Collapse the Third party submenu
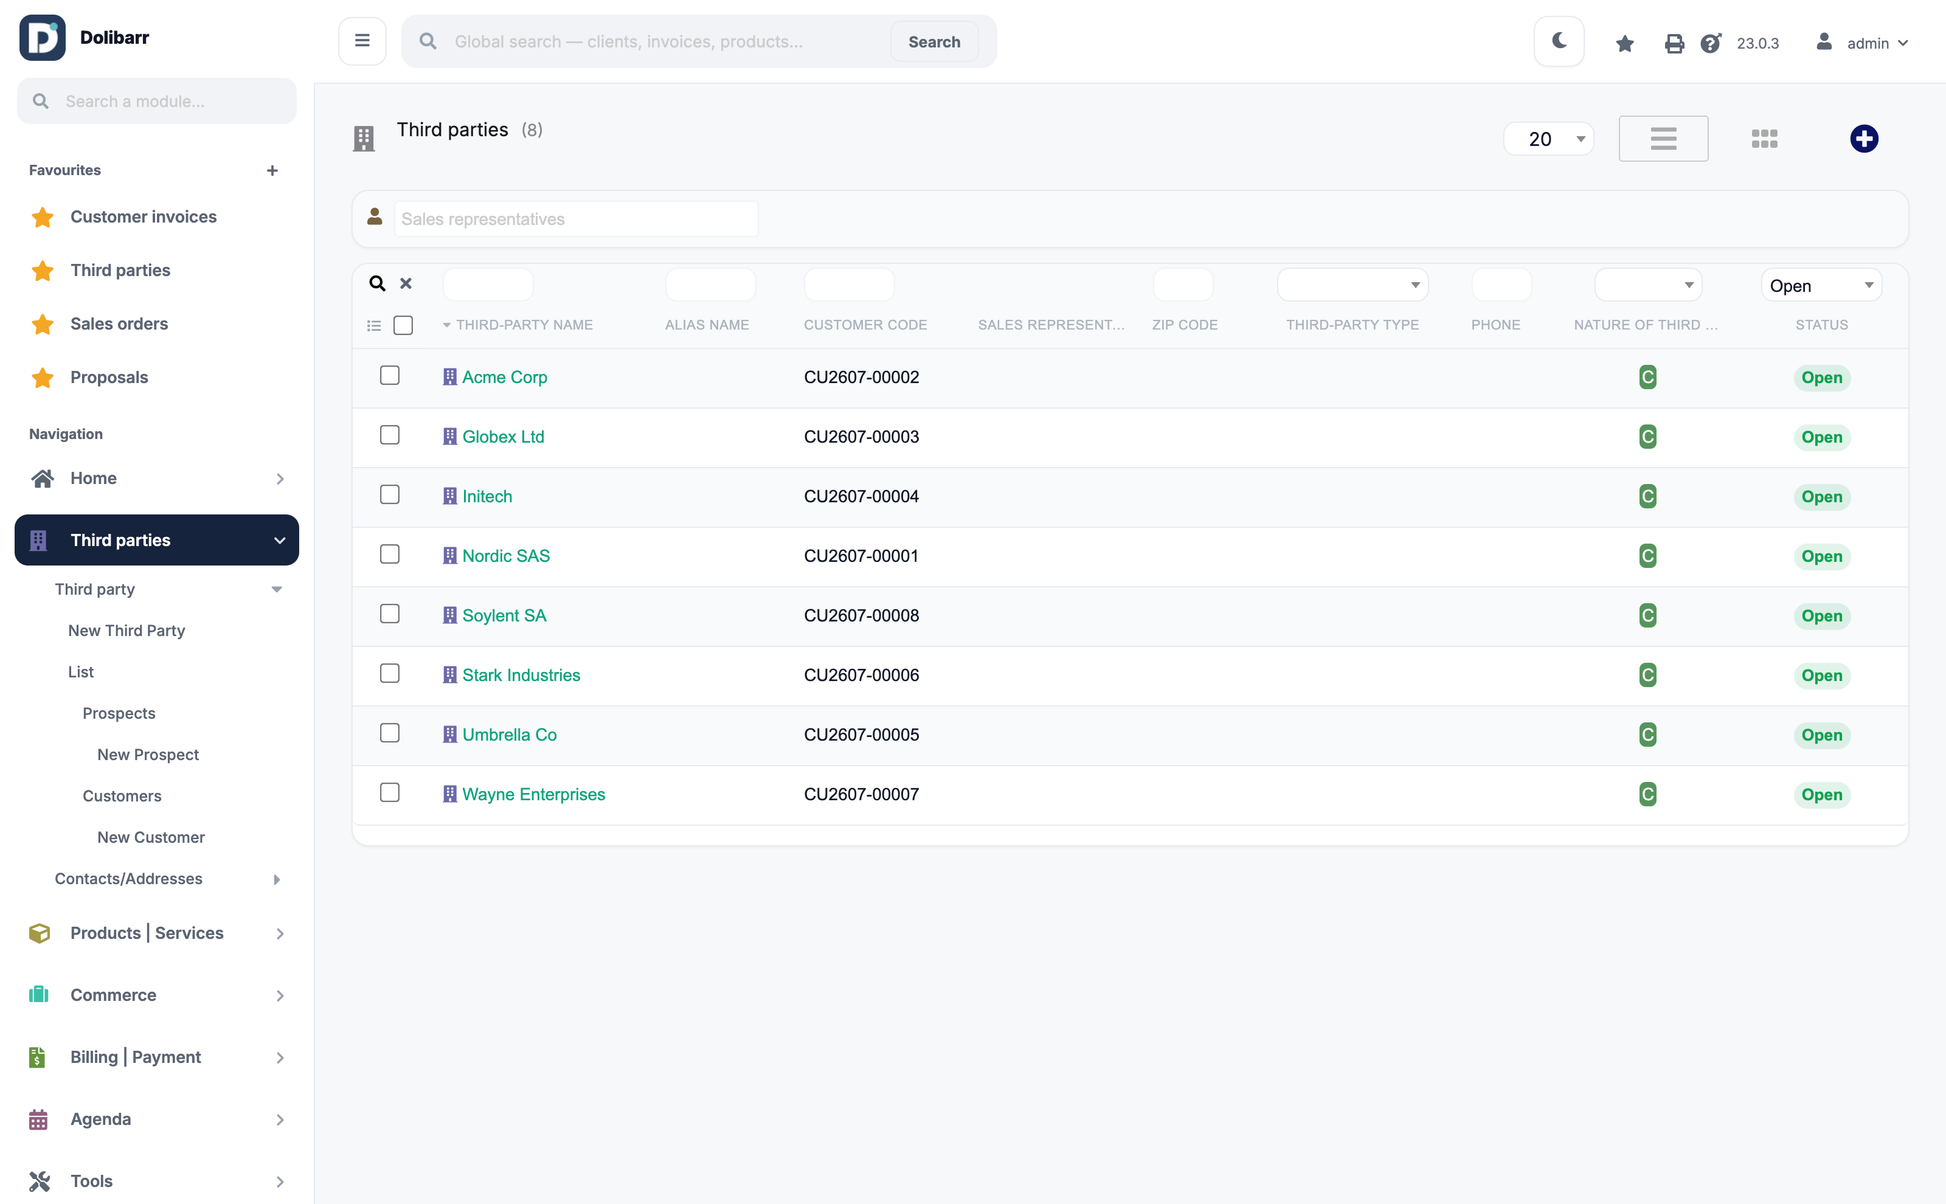This screenshot has height=1204, width=1946. click(x=277, y=590)
